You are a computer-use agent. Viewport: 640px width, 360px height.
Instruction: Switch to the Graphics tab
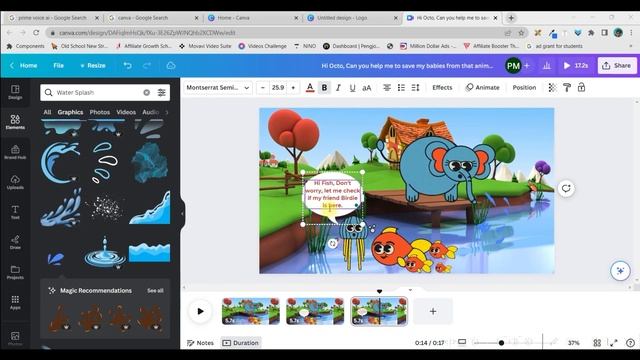(x=70, y=112)
